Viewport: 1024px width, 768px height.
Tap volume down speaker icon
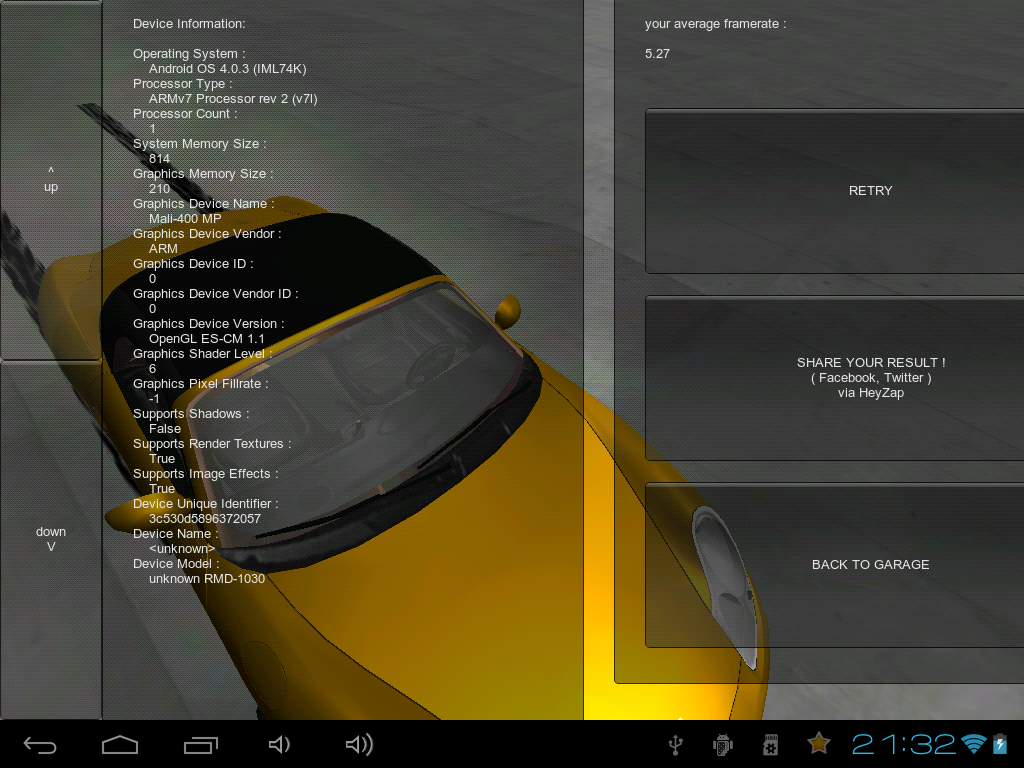click(x=280, y=744)
